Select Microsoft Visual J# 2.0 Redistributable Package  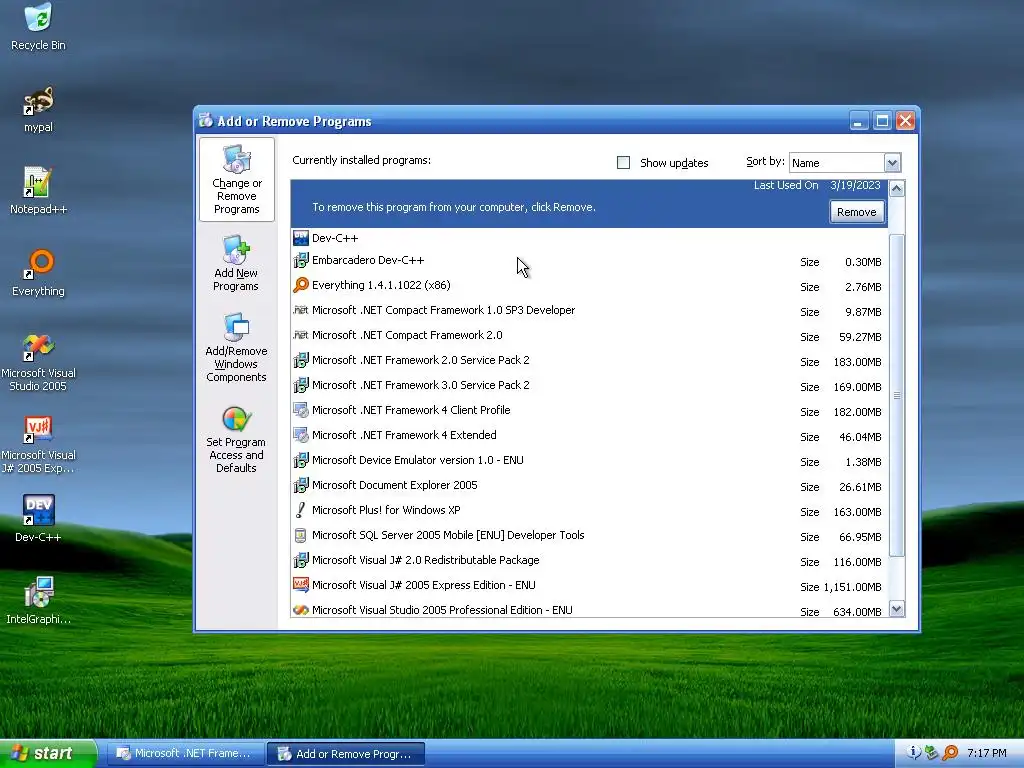click(x=589, y=560)
